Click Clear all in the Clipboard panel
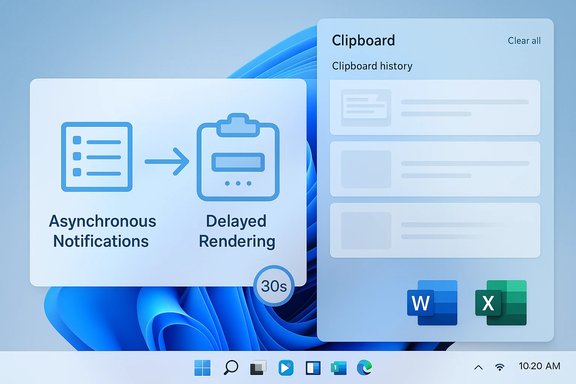The image size is (576, 384). coord(524,40)
